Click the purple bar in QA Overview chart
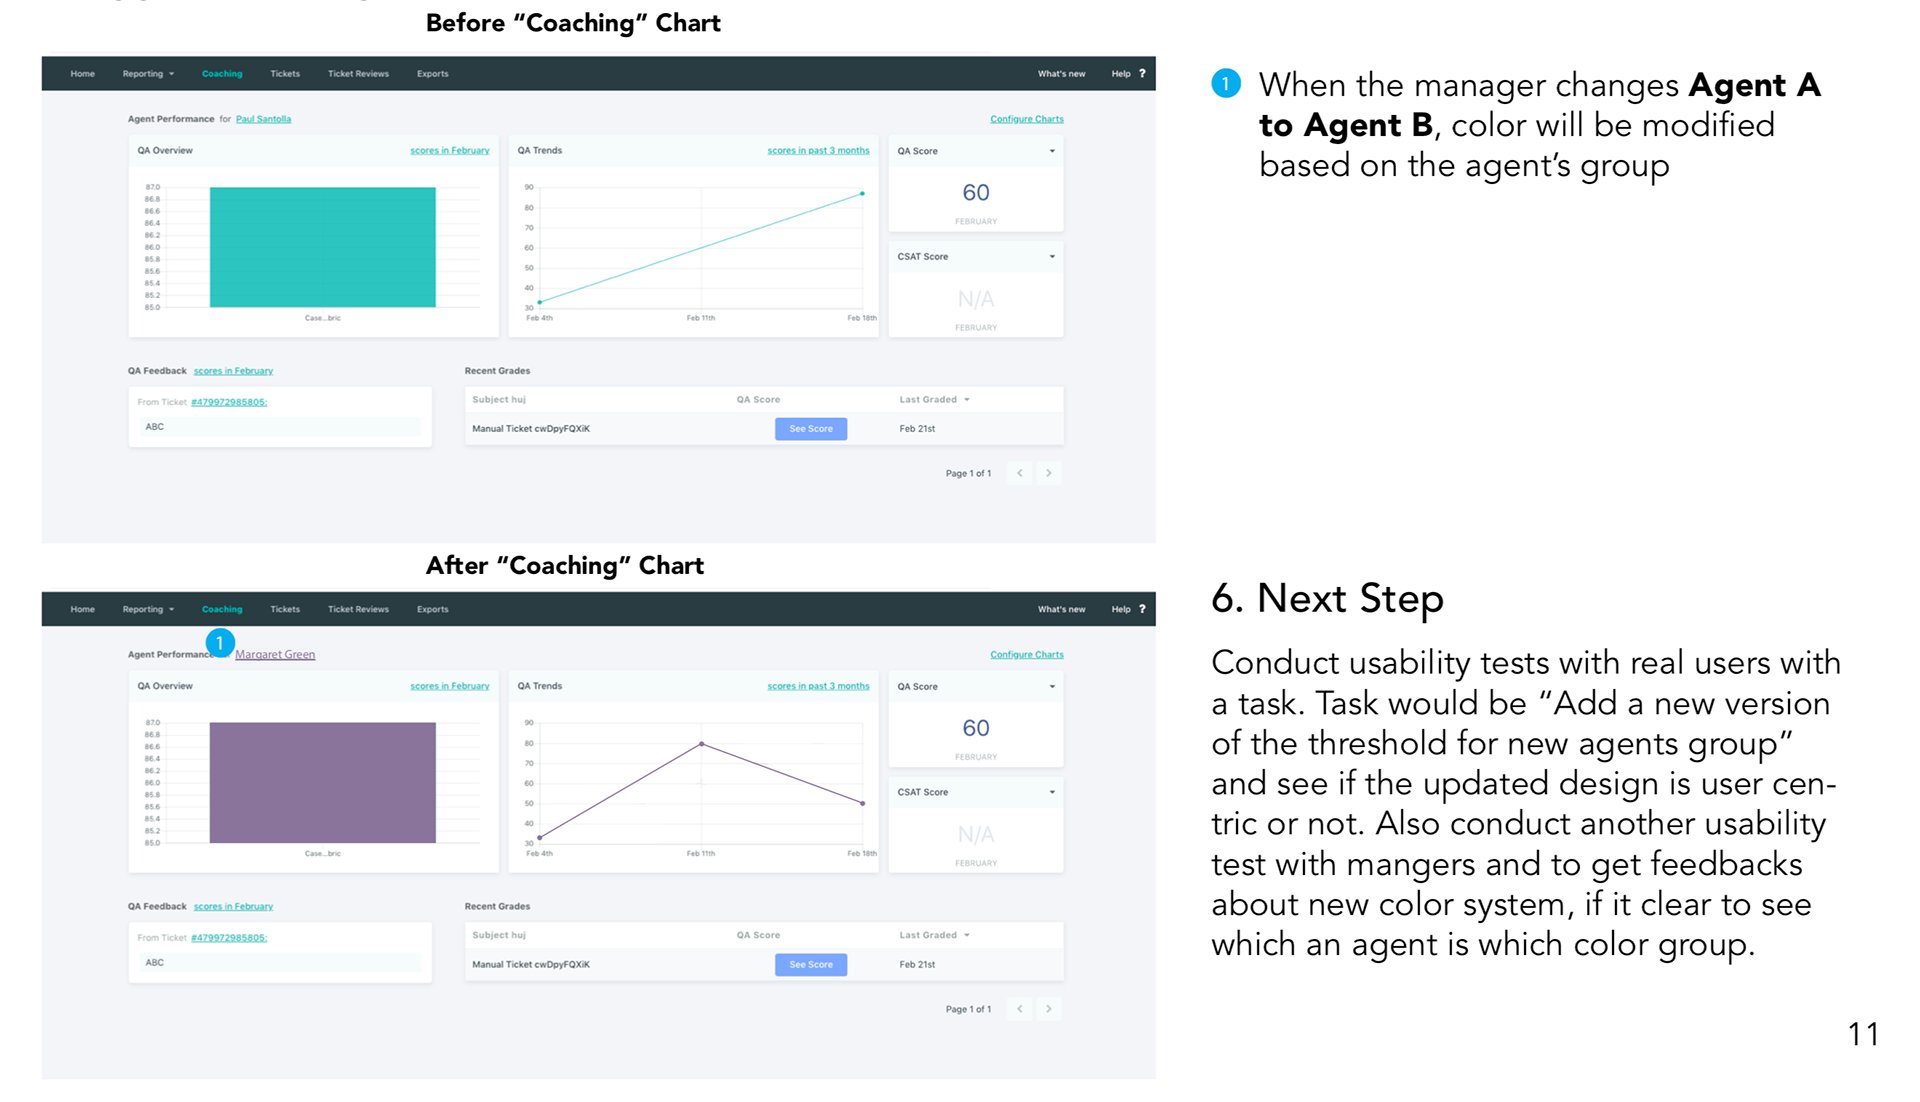1920x1102 pixels. [323, 782]
